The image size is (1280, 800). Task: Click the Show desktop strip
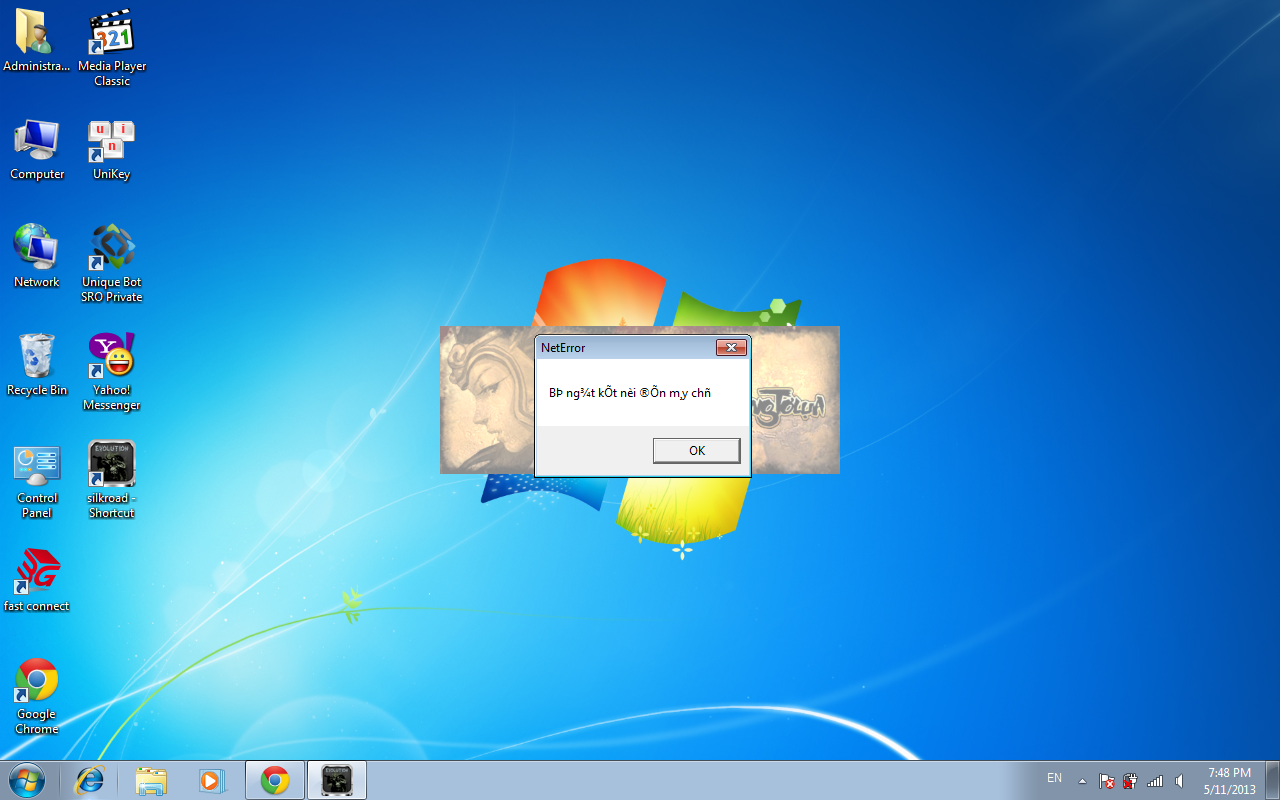tap(1272, 780)
